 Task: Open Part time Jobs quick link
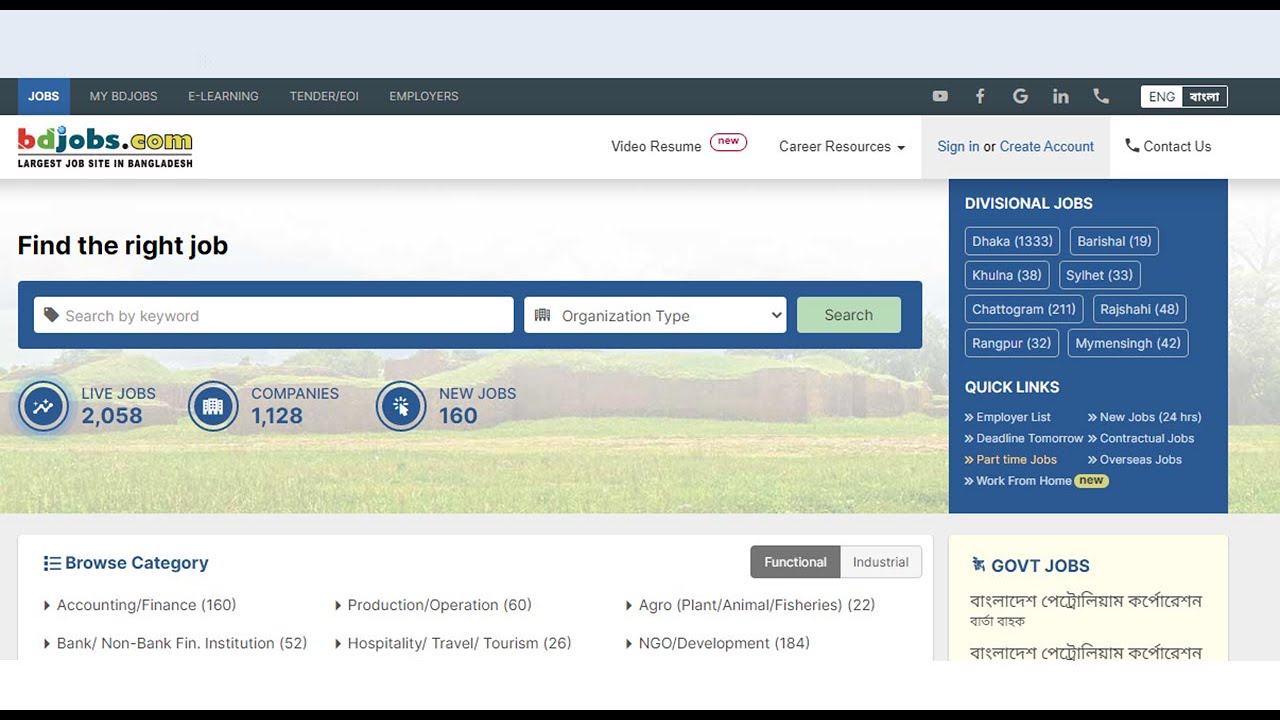click(1016, 459)
